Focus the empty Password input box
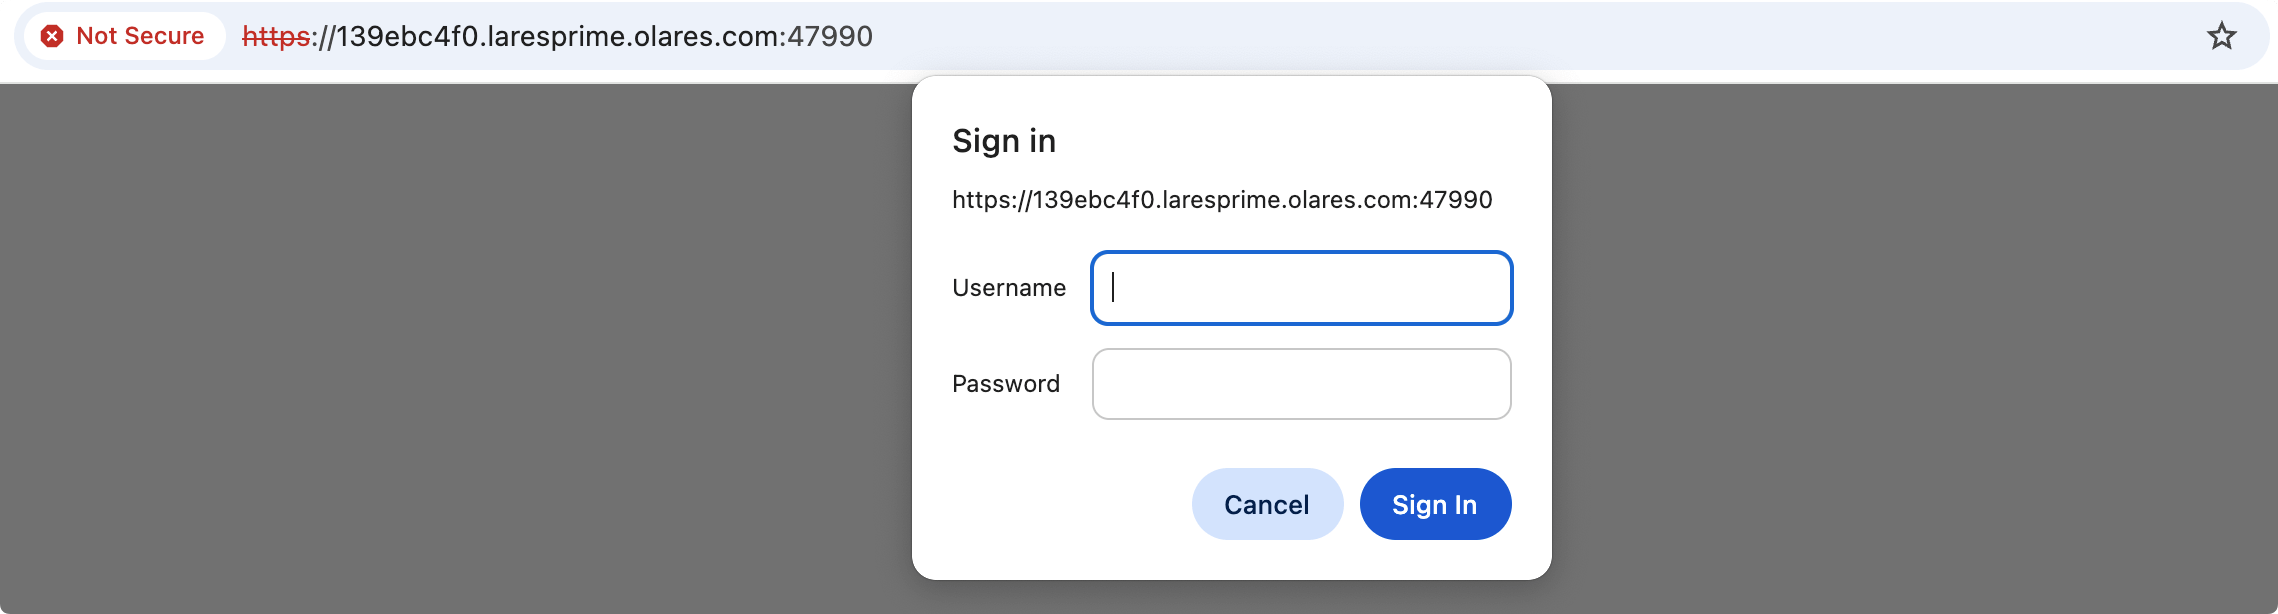 coord(1300,384)
